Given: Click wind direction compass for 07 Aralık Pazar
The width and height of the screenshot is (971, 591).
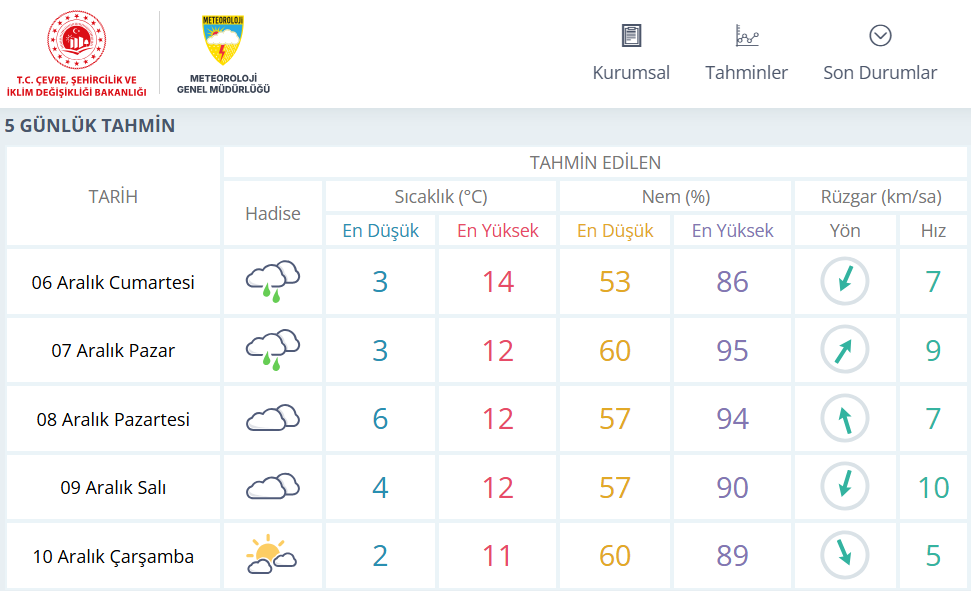Looking at the screenshot, I should point(845,350).
